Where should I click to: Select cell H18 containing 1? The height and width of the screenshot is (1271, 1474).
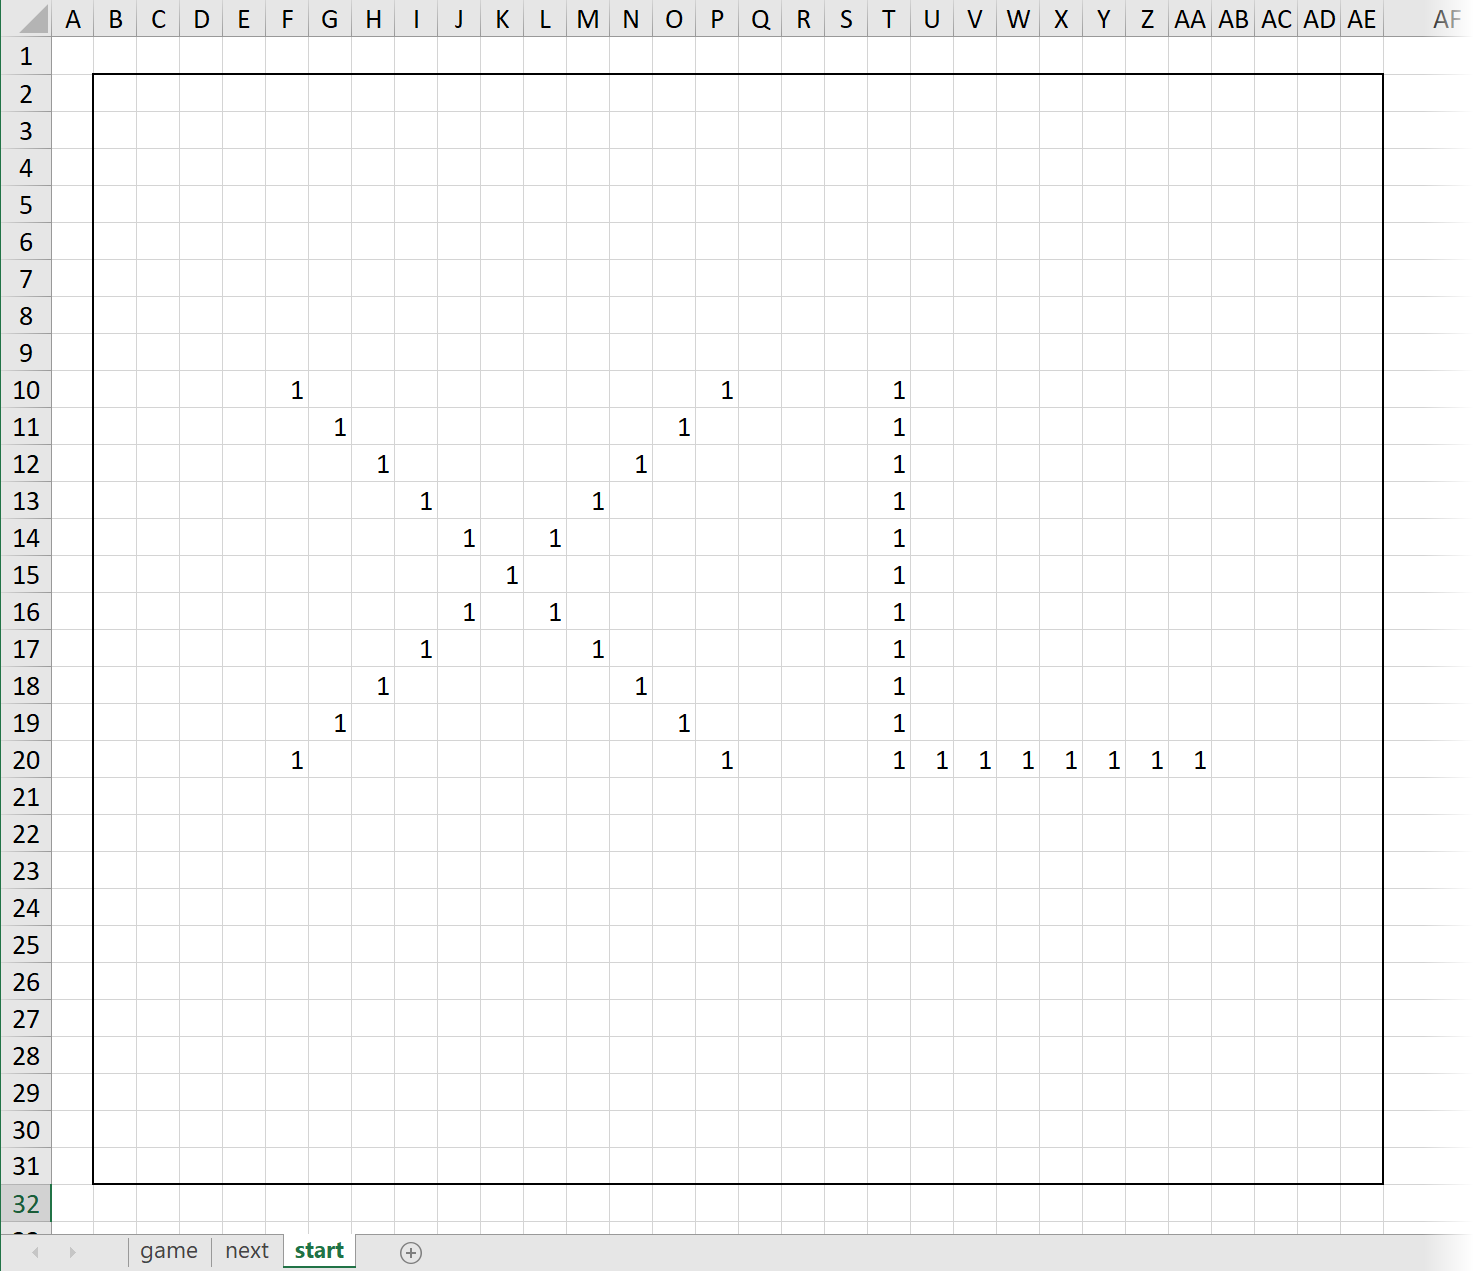[373, 685]
